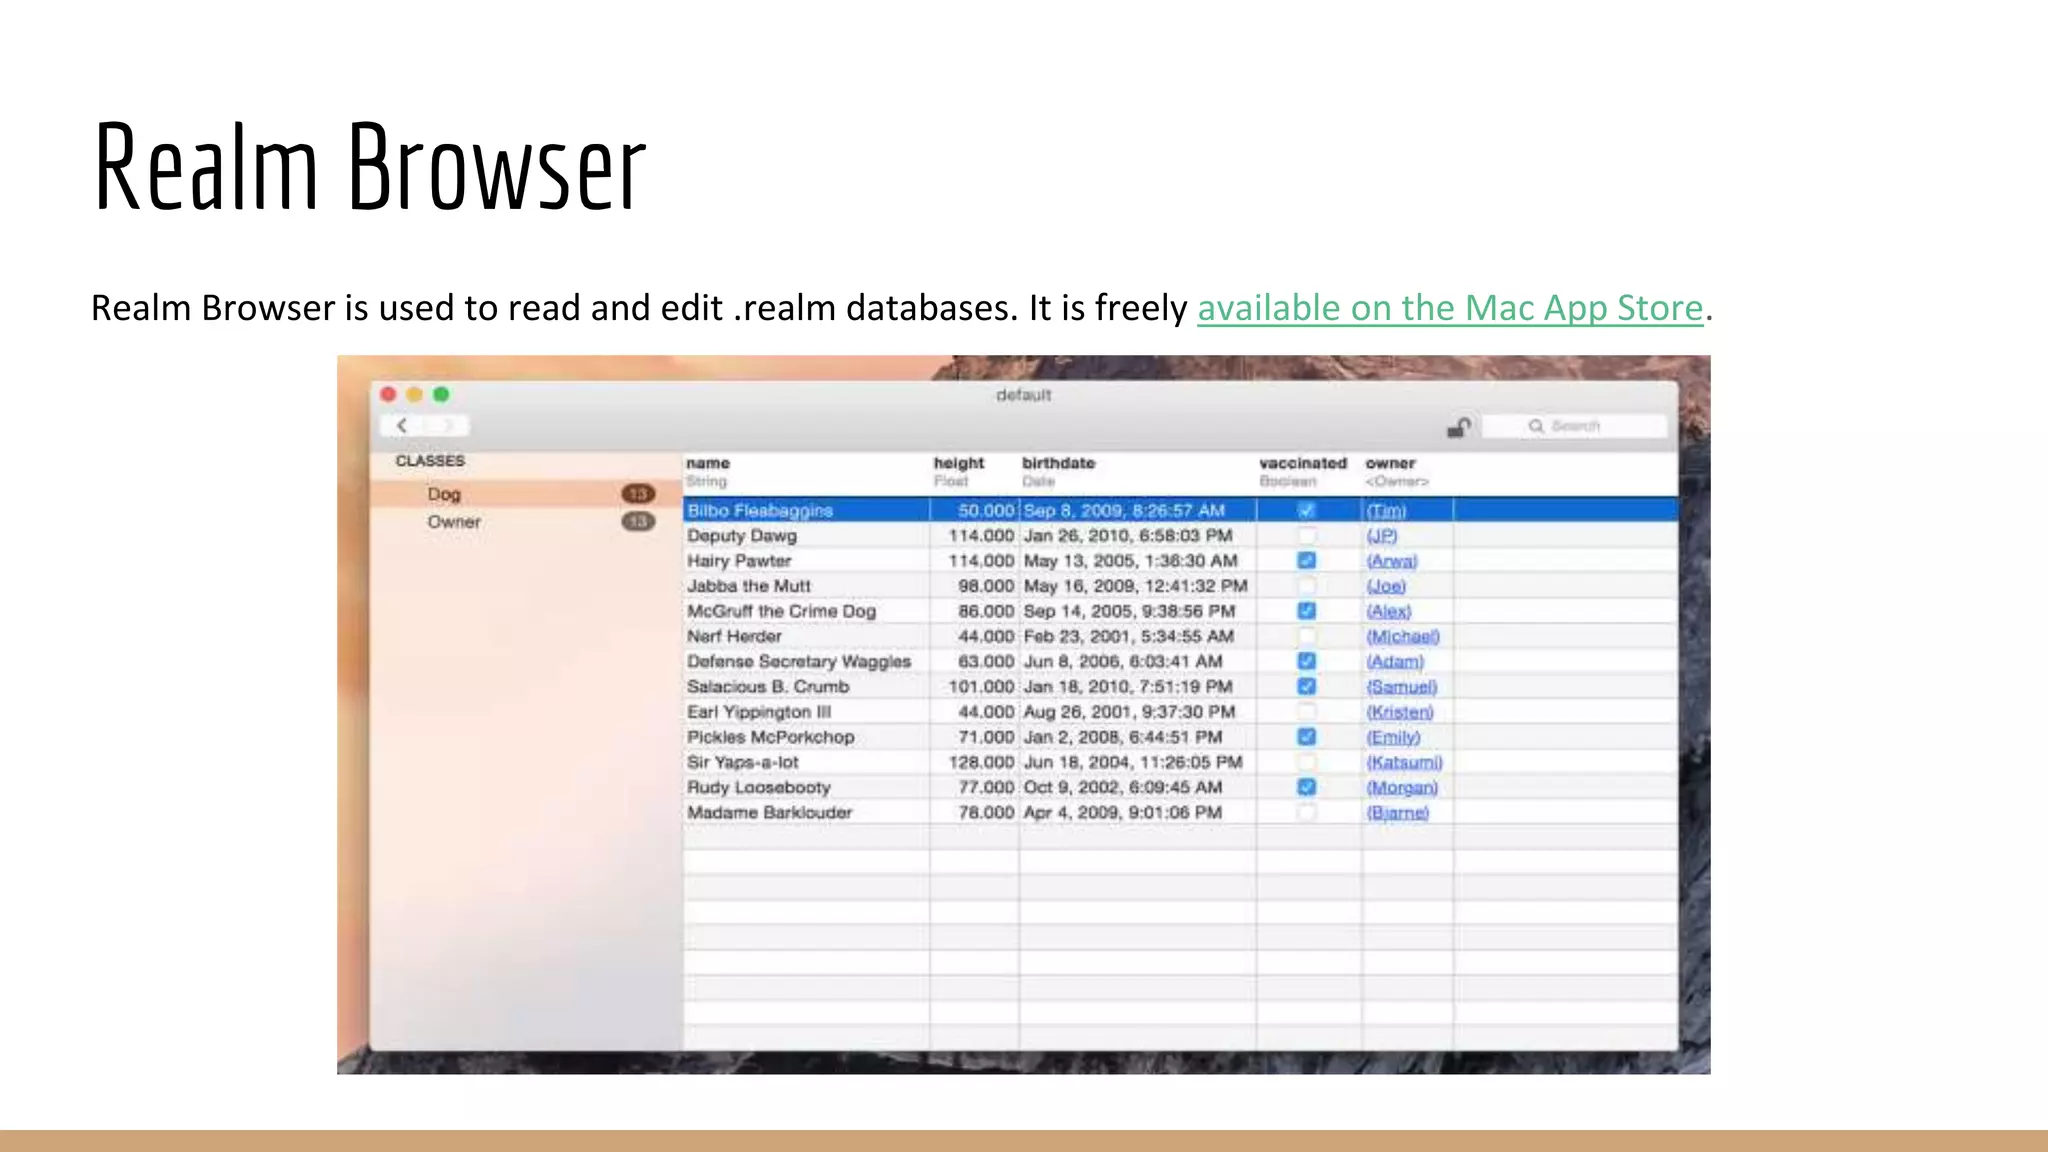The width and height of the screenshot is (2048, 1152).
Task: Select the Nerf Herder name cell
Action: [x=806, y=636]
